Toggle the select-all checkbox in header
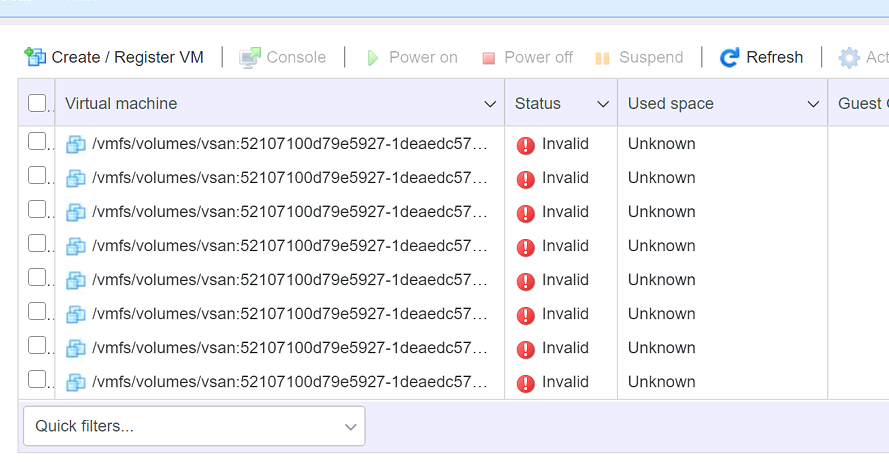Image resolution: width=889 pixels, height=469 pixels. point(37,103)
